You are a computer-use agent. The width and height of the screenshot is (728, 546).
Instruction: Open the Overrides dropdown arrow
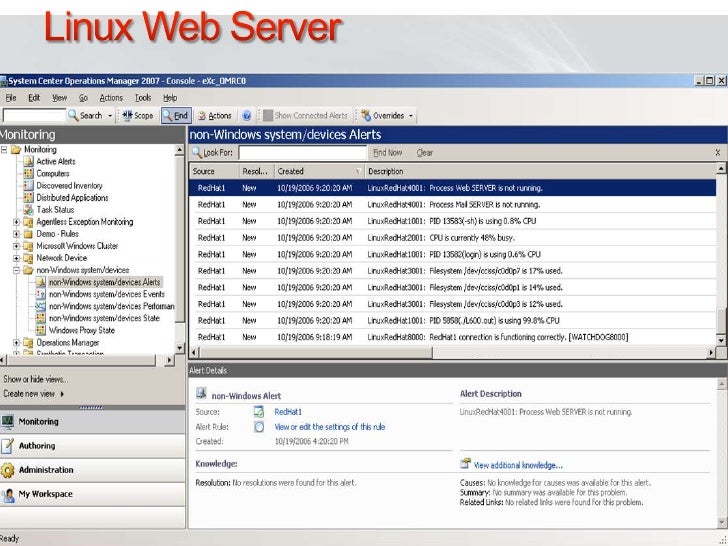pos(411,116)
